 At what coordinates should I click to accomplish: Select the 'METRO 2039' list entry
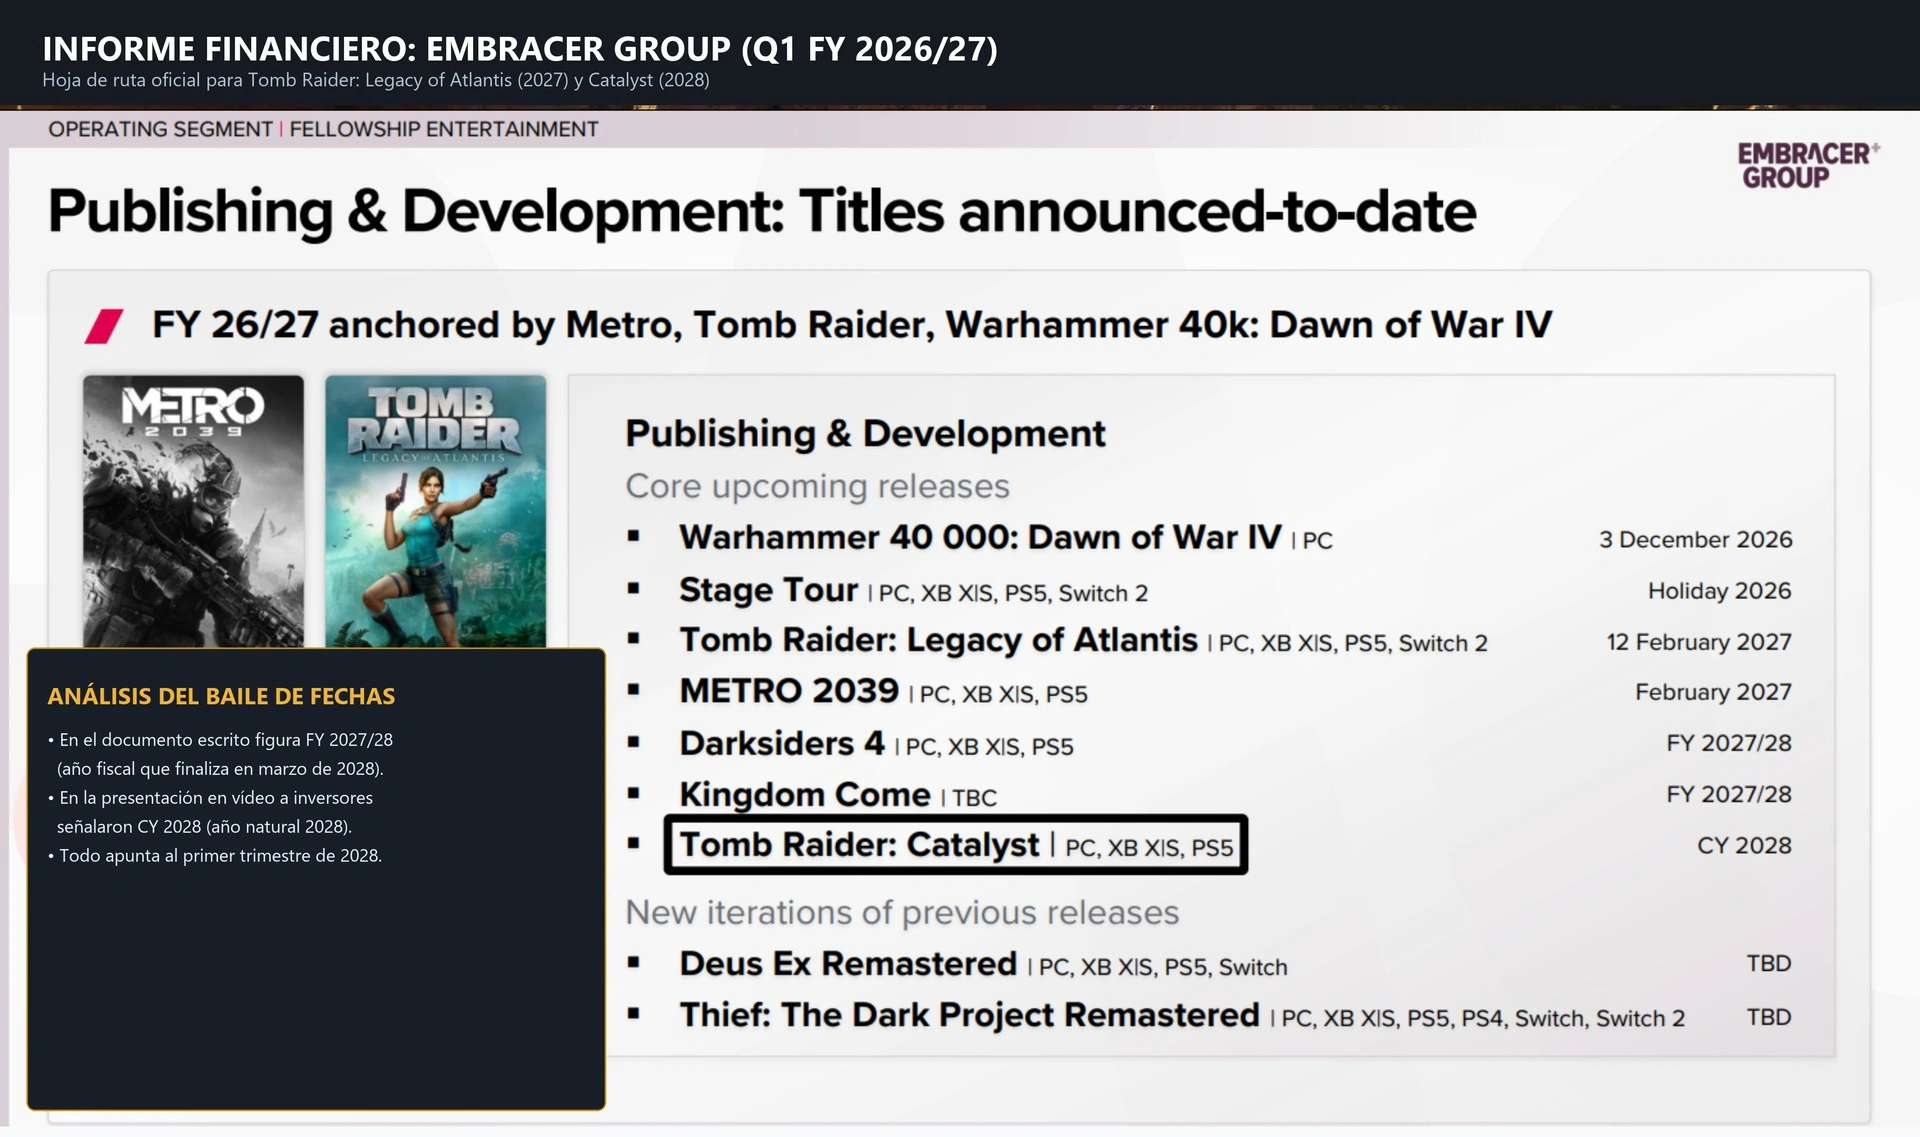pos(883,691)
